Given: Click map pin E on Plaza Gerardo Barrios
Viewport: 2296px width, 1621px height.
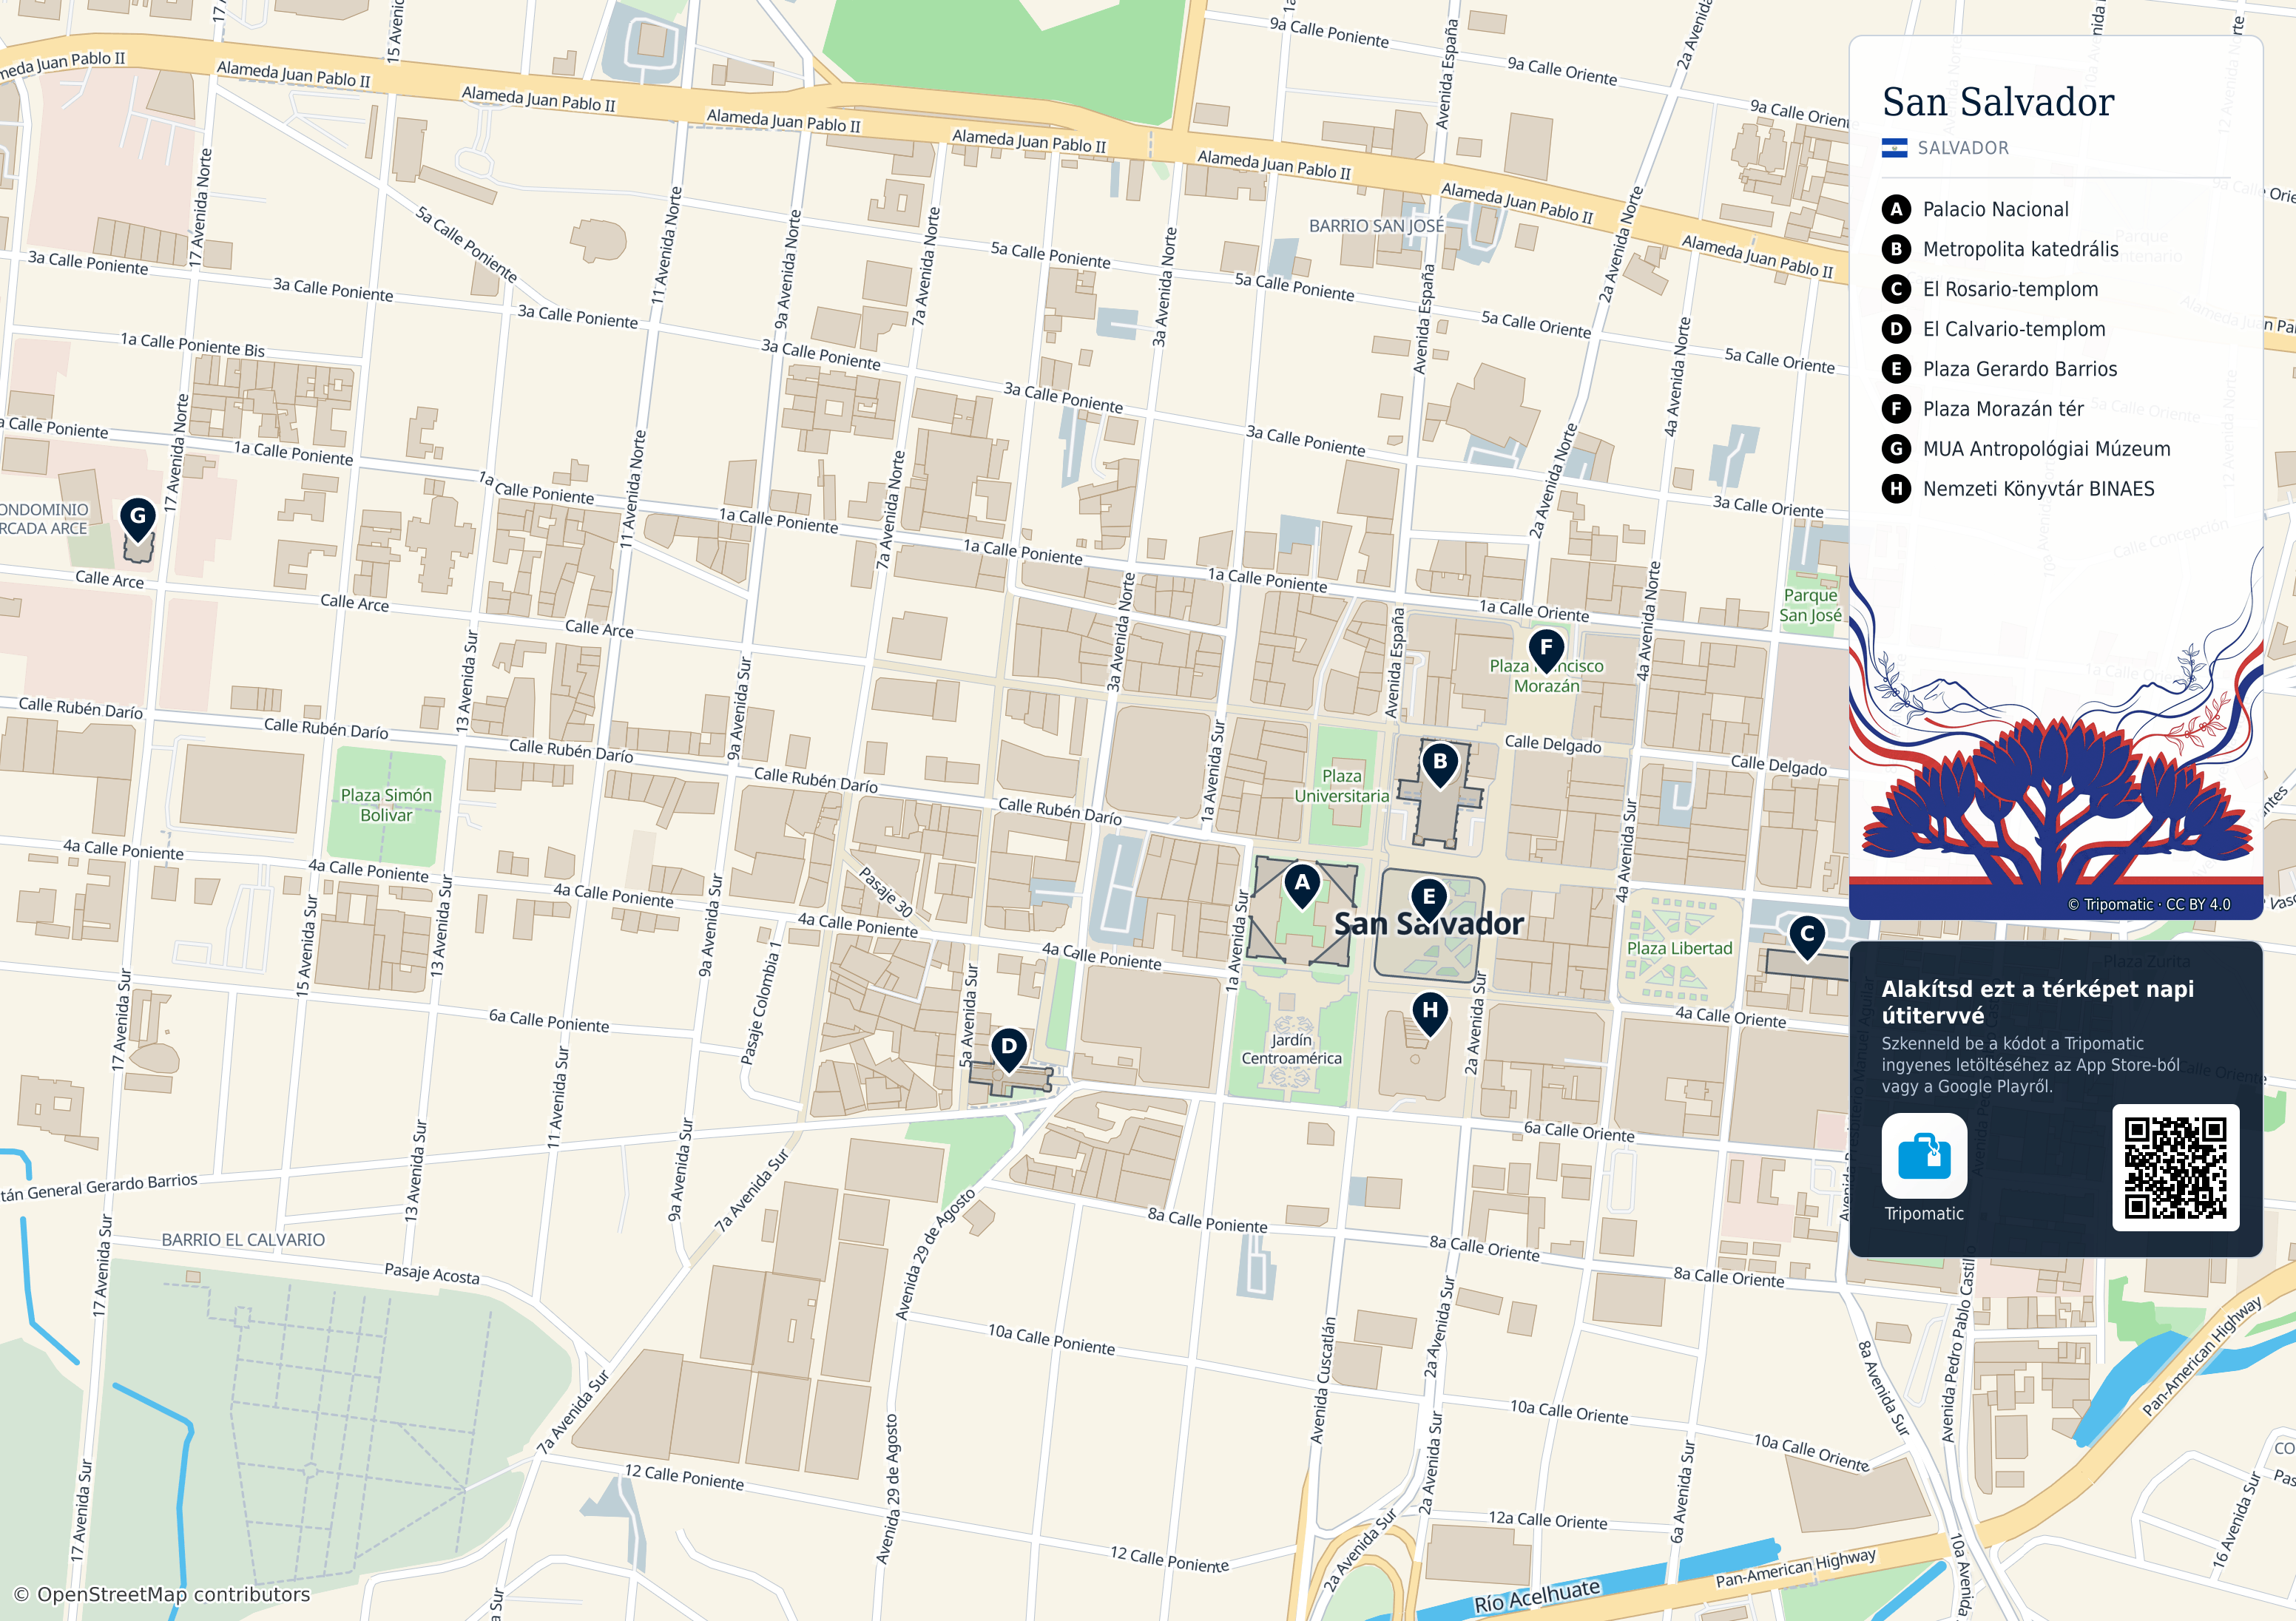Looking at the screenshot, I should (x=1429, y=900).
